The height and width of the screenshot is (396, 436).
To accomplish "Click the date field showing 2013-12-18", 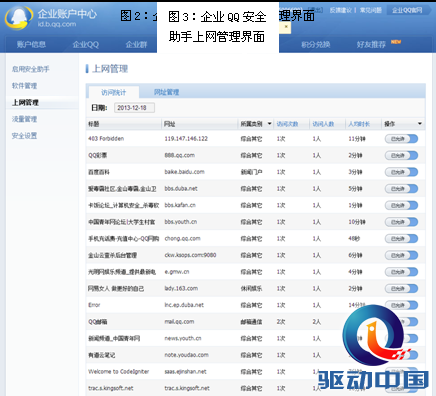I will click(134, 108).
